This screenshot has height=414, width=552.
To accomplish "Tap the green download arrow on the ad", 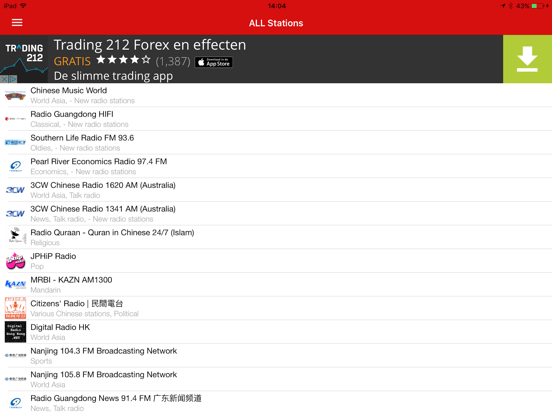I will coord(527,59).
